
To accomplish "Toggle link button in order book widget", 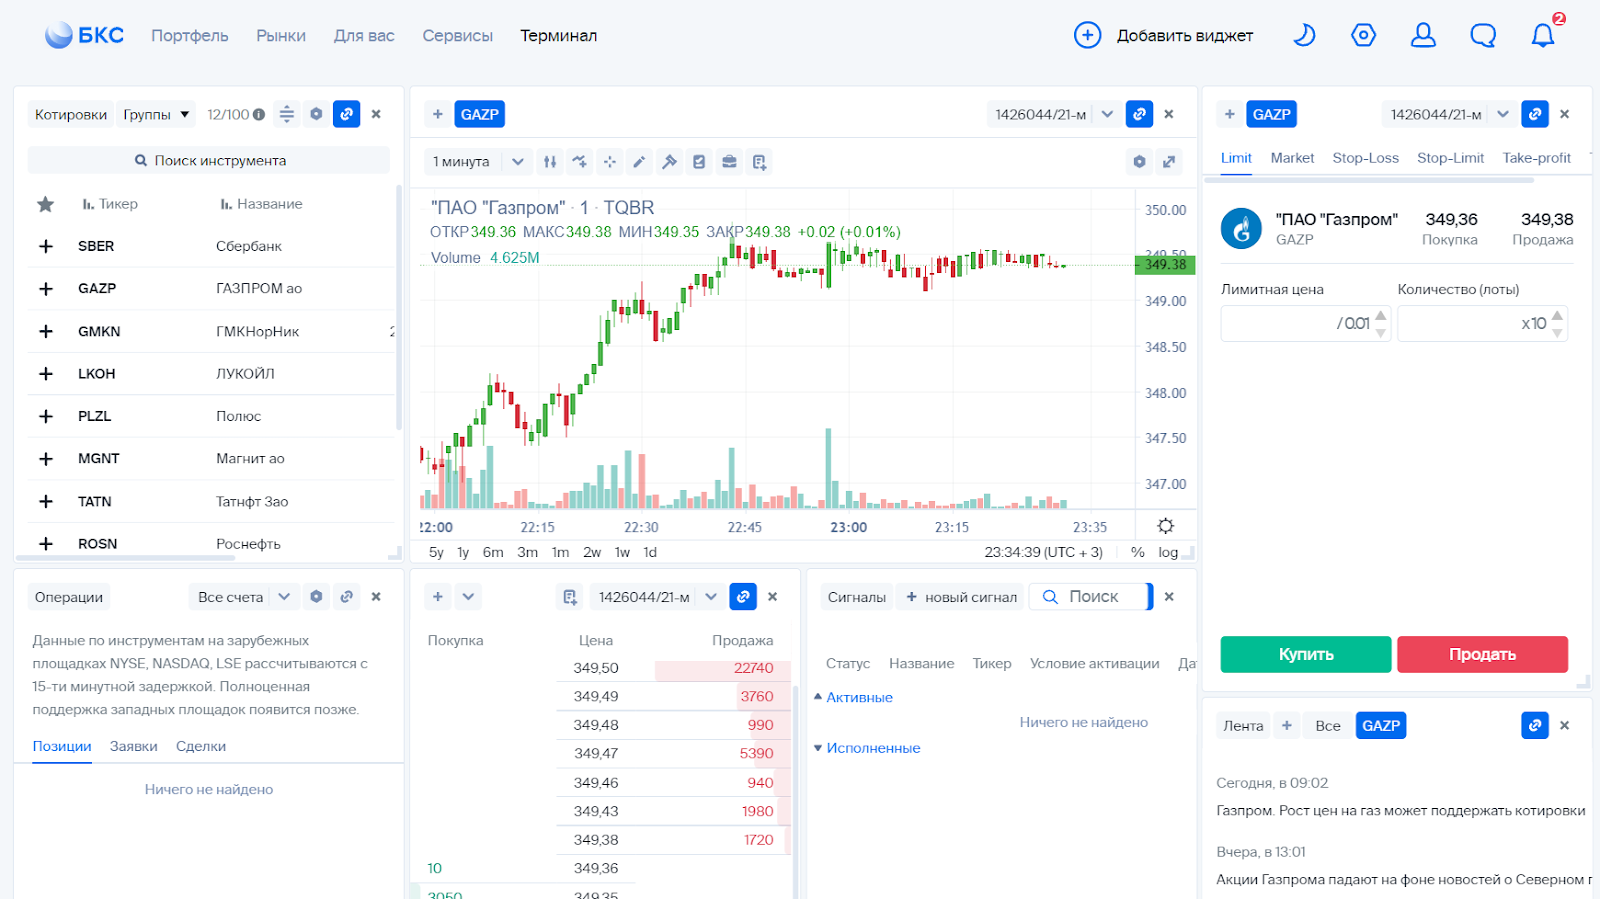I will [743, 597].
